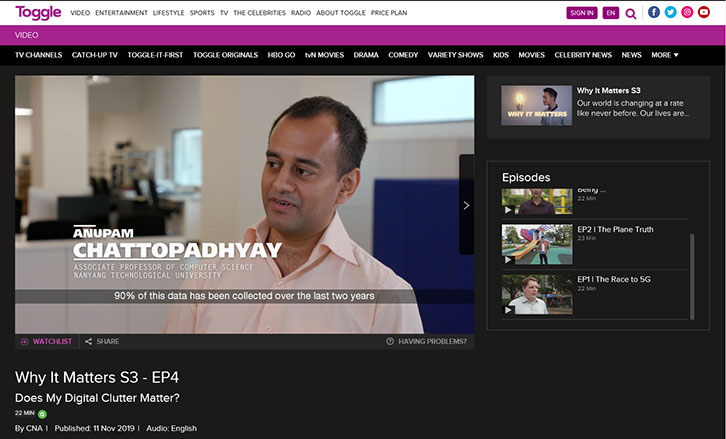The width and height of the screenshot is (726, 439).
Task: Expand the MORE category dropdown
Action: (664, 55)
